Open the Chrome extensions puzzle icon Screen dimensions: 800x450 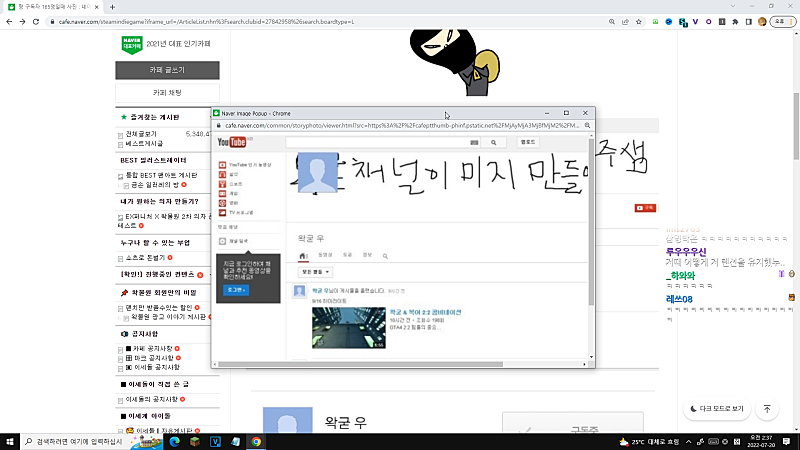pyautogui.click(x=736, y=20)
